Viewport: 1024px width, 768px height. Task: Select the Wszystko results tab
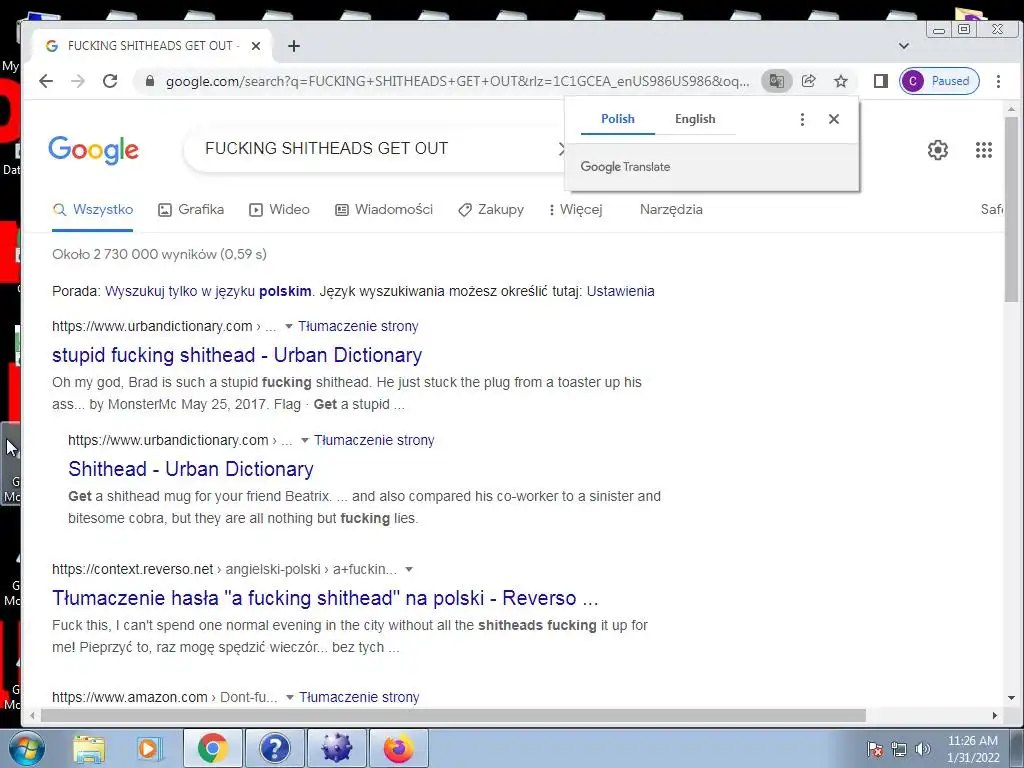(93, 210)
